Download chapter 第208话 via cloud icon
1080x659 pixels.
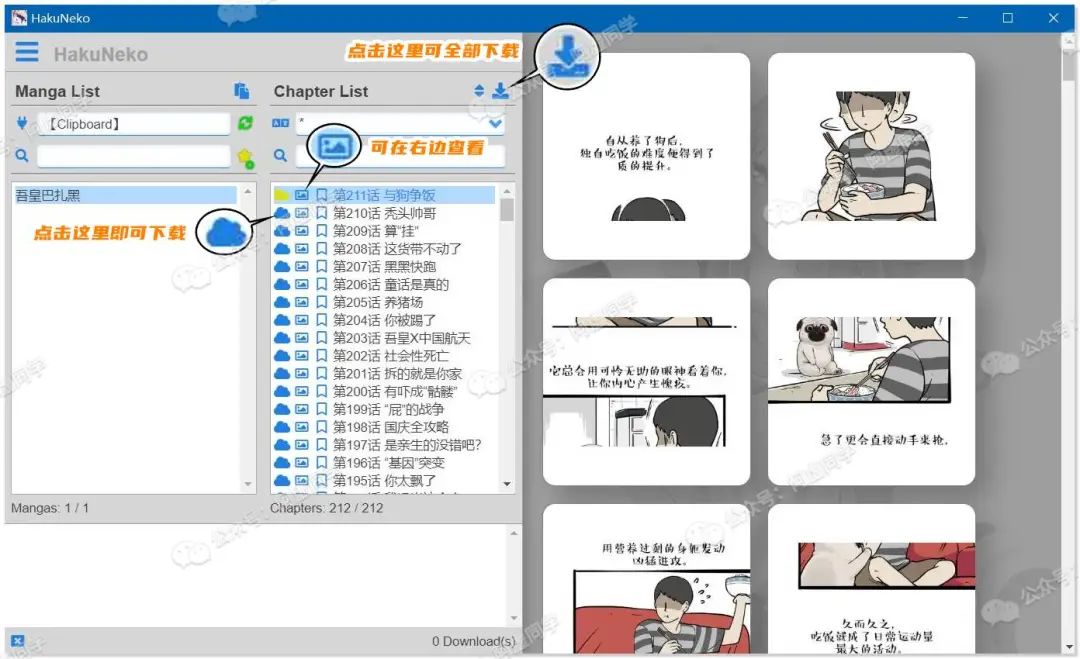tap(282, 249)
